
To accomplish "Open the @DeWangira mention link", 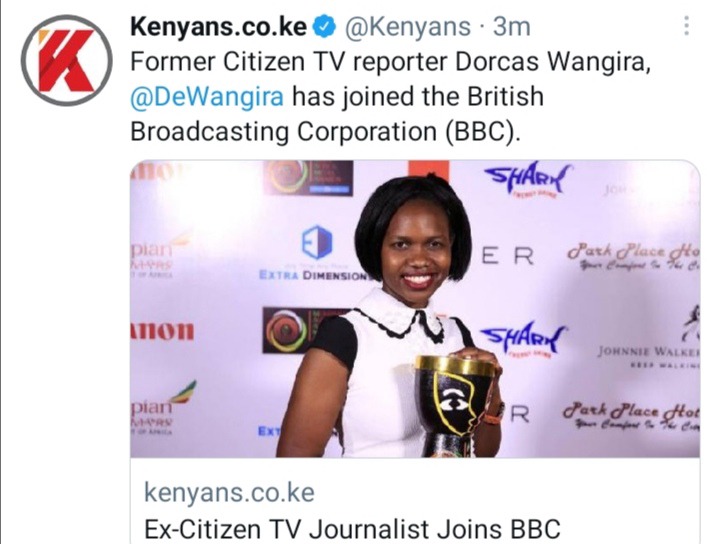I will (x=207, y=97).
